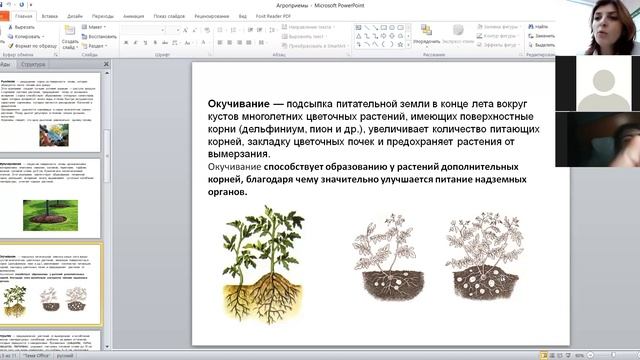640x360 pixels.
Task: Open the Select (Выделить) dropdown
Action: tap(542, 45)
